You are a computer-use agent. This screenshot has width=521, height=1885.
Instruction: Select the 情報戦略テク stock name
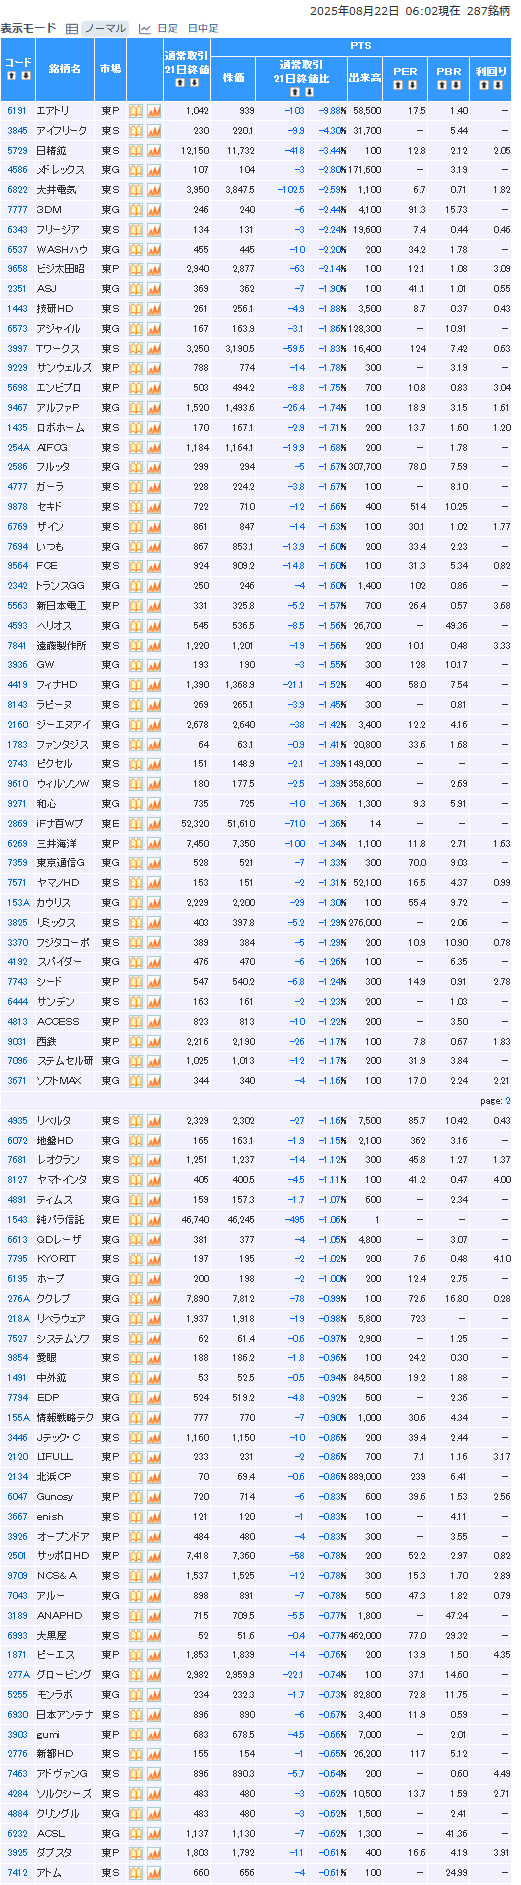64,1418
